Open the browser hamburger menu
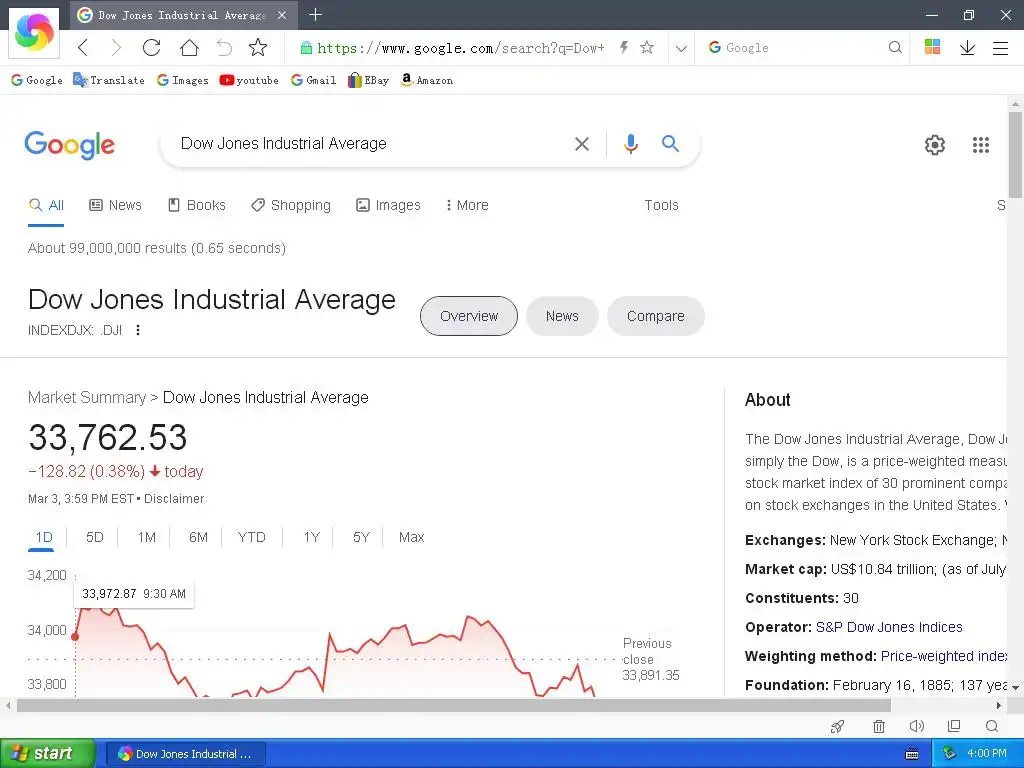The image size is (1024, 768). [x=1000, y=48]
